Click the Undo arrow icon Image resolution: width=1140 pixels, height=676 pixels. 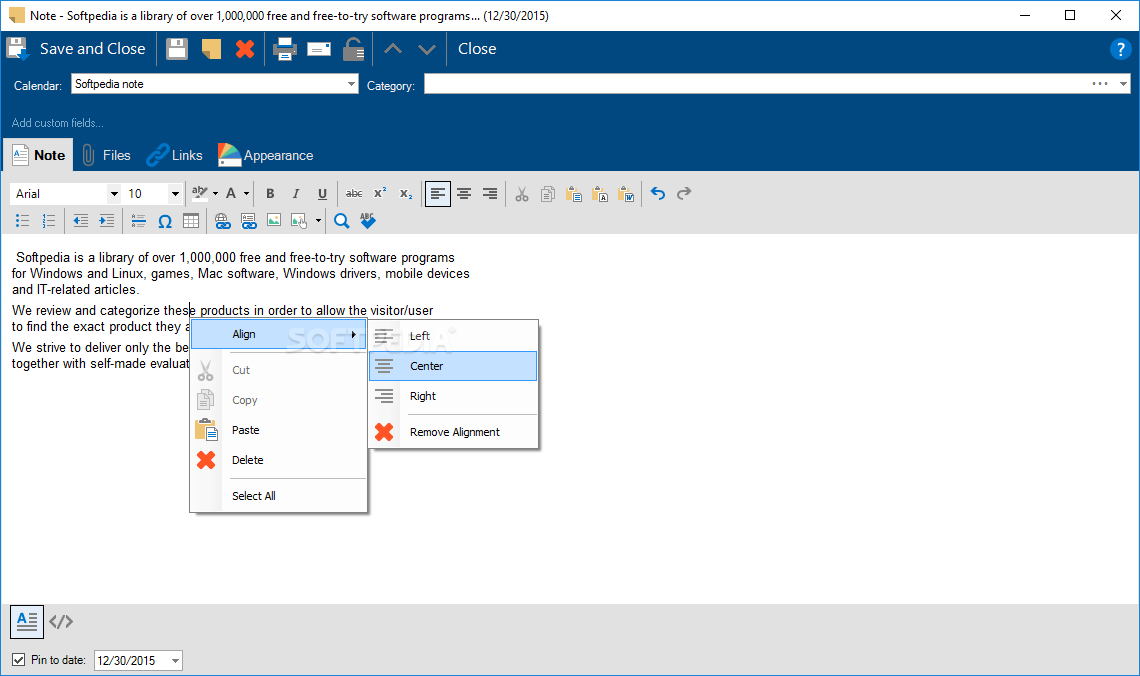click(658, 193)
